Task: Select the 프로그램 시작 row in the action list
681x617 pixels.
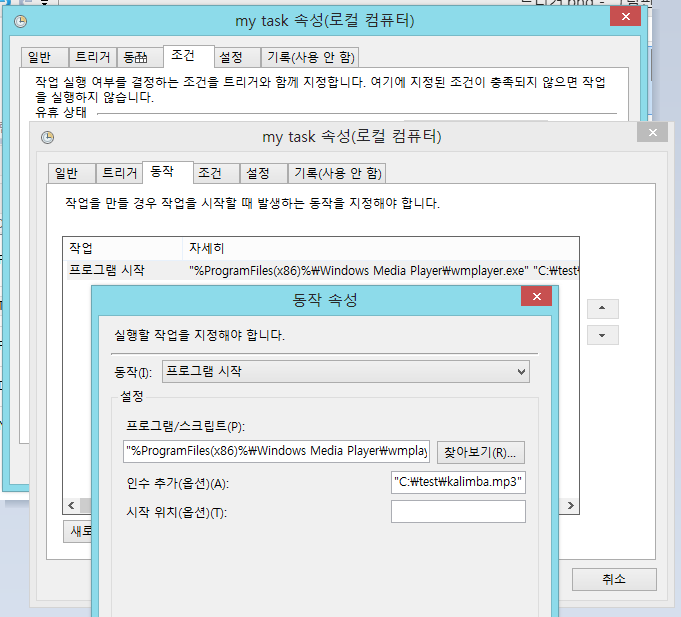Action: pos(106,270)
